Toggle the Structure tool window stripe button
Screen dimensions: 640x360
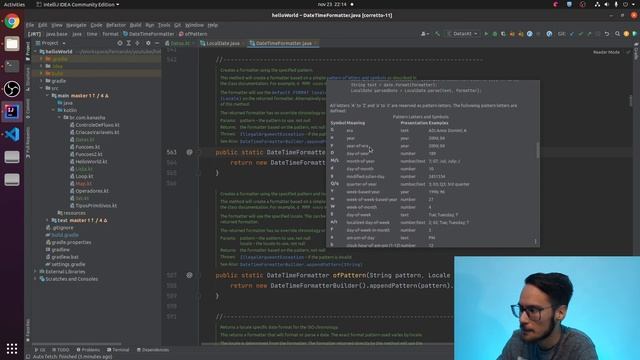tap(28, 79)
